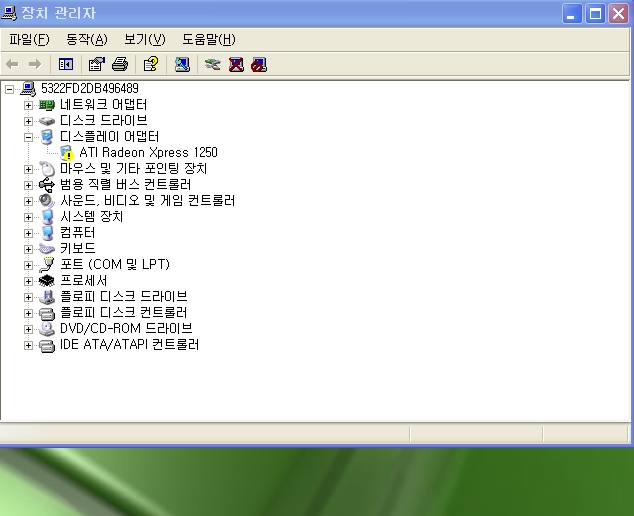Viewport: 634px width, 516px height.
Task: Click the Print toolbar icon
Action: (x=120, y=64)
